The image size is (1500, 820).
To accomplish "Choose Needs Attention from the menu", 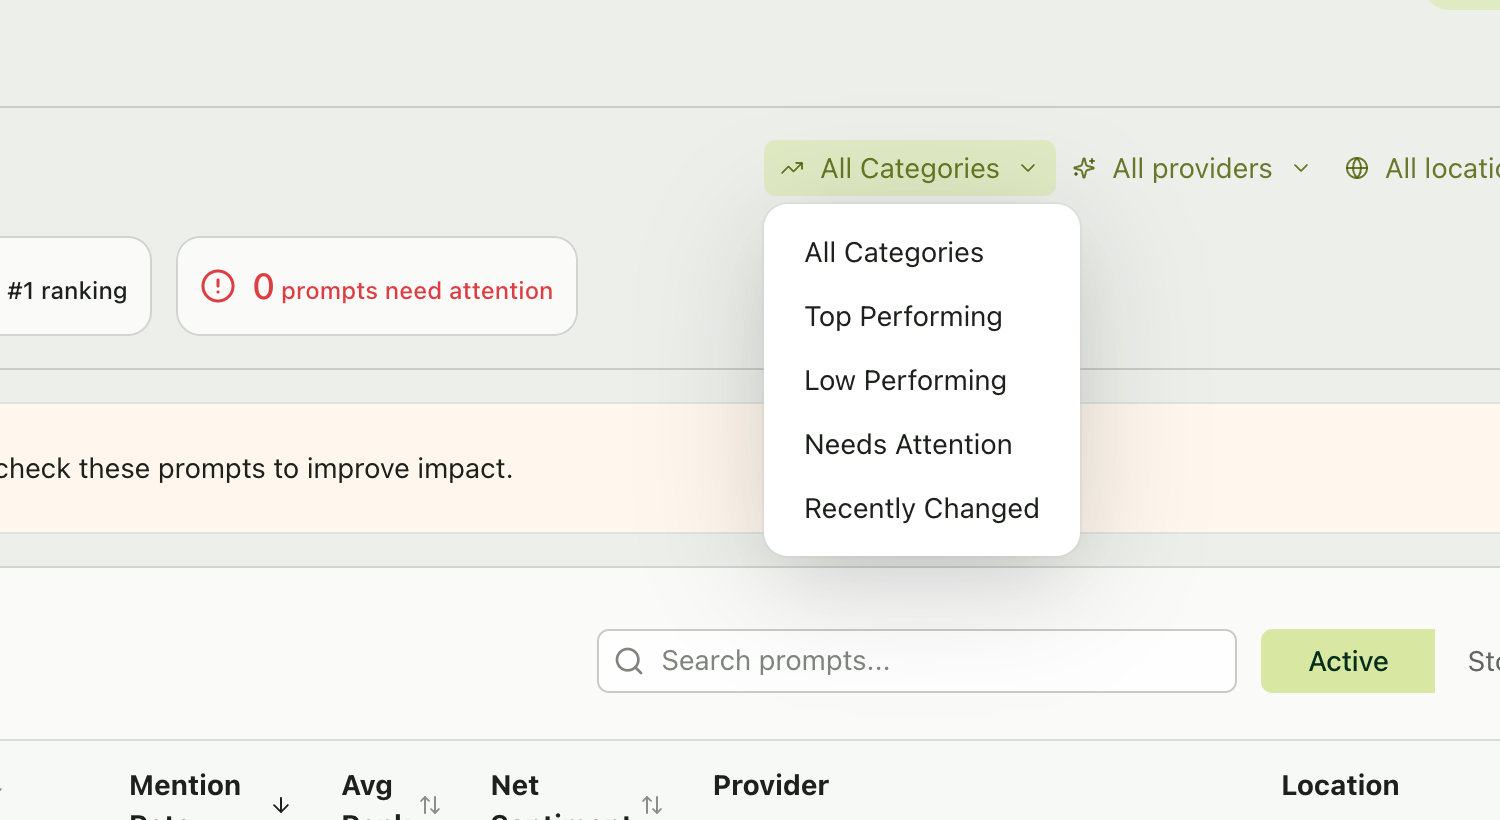I will click(908, 444).
